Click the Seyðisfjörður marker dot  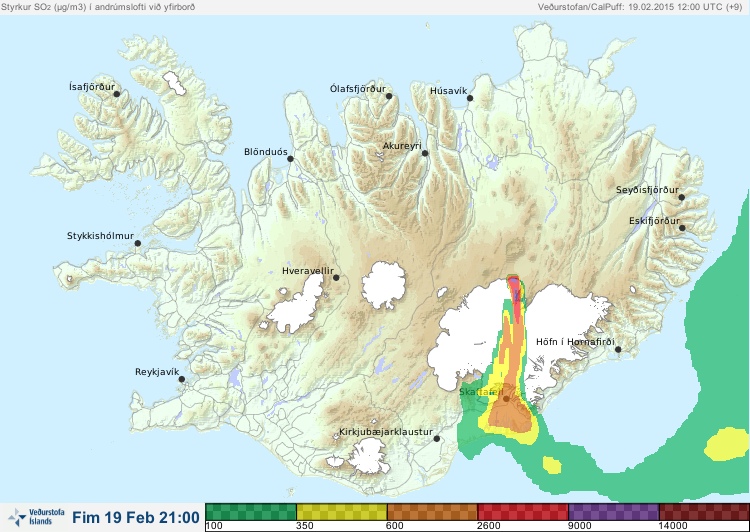coord(682,197)
